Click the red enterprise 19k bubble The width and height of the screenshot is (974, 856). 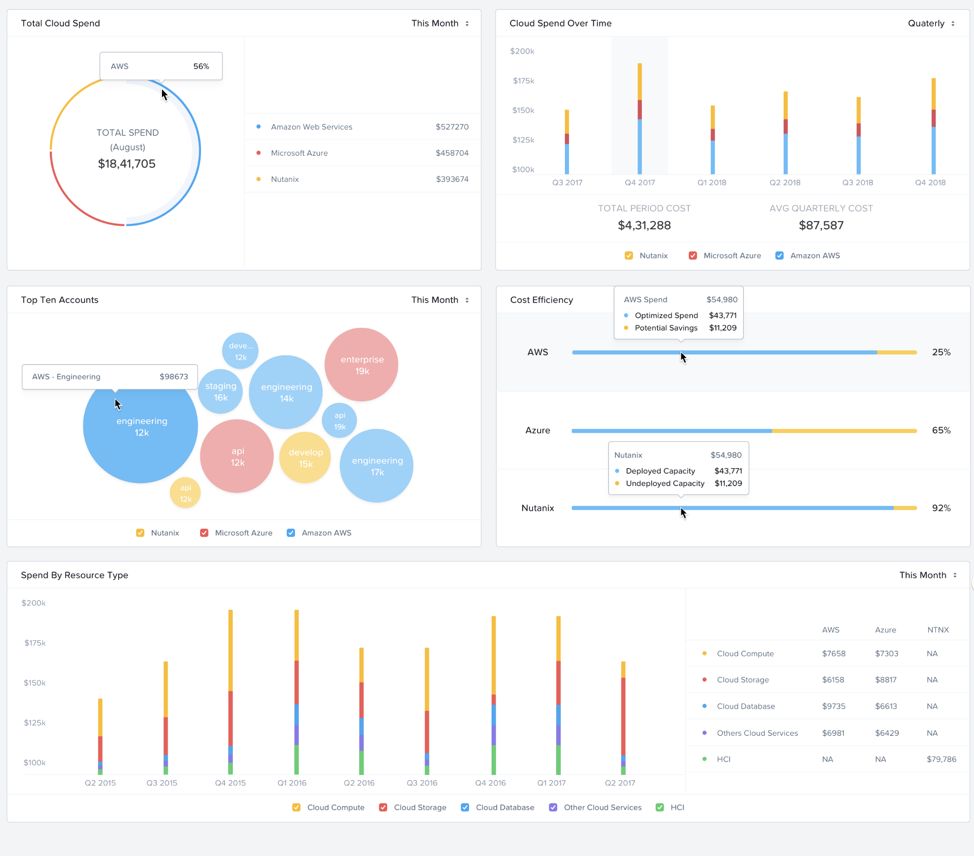point(361,364)
